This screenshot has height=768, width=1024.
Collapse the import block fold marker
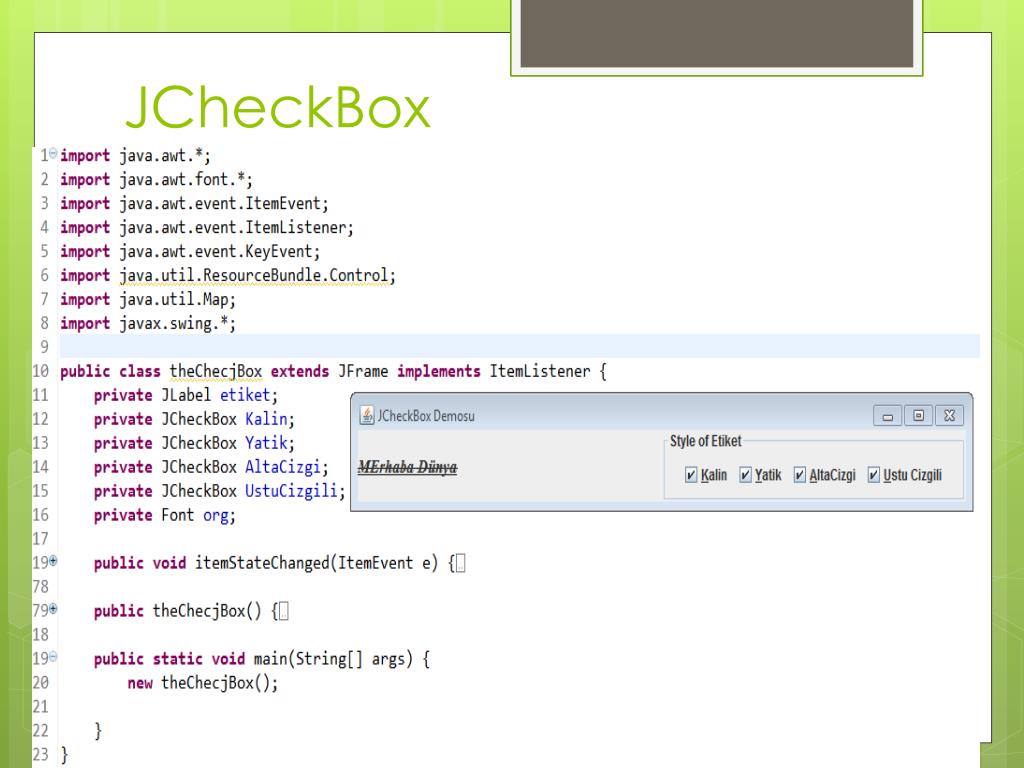(54, 153)
